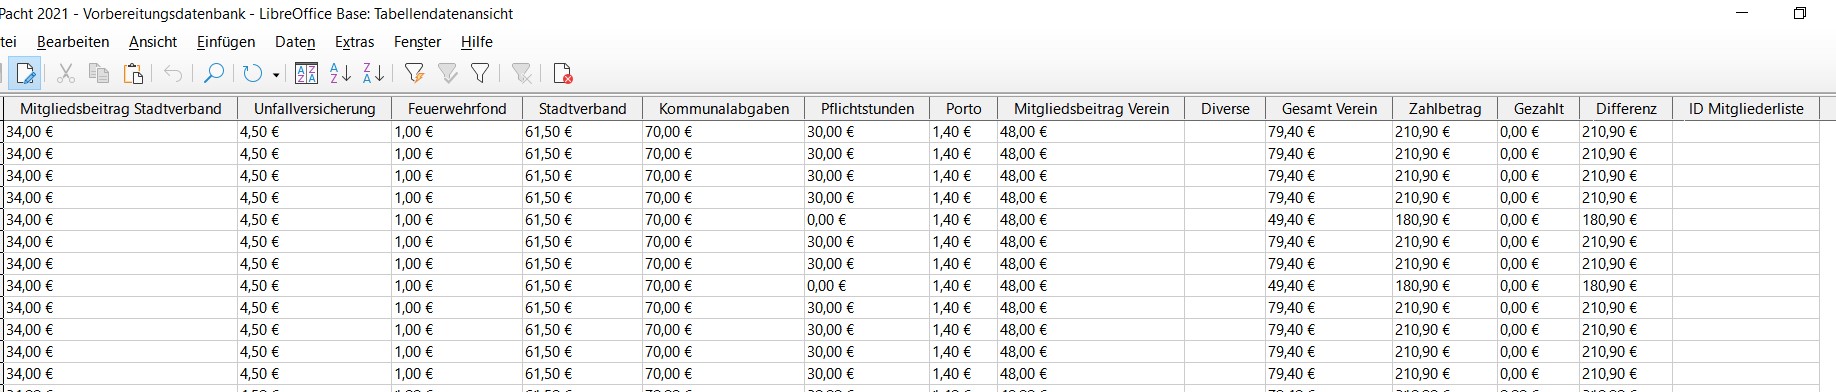Select the Pflichtstunden column header
1836x392 pixels.
[x=867, y=108]
